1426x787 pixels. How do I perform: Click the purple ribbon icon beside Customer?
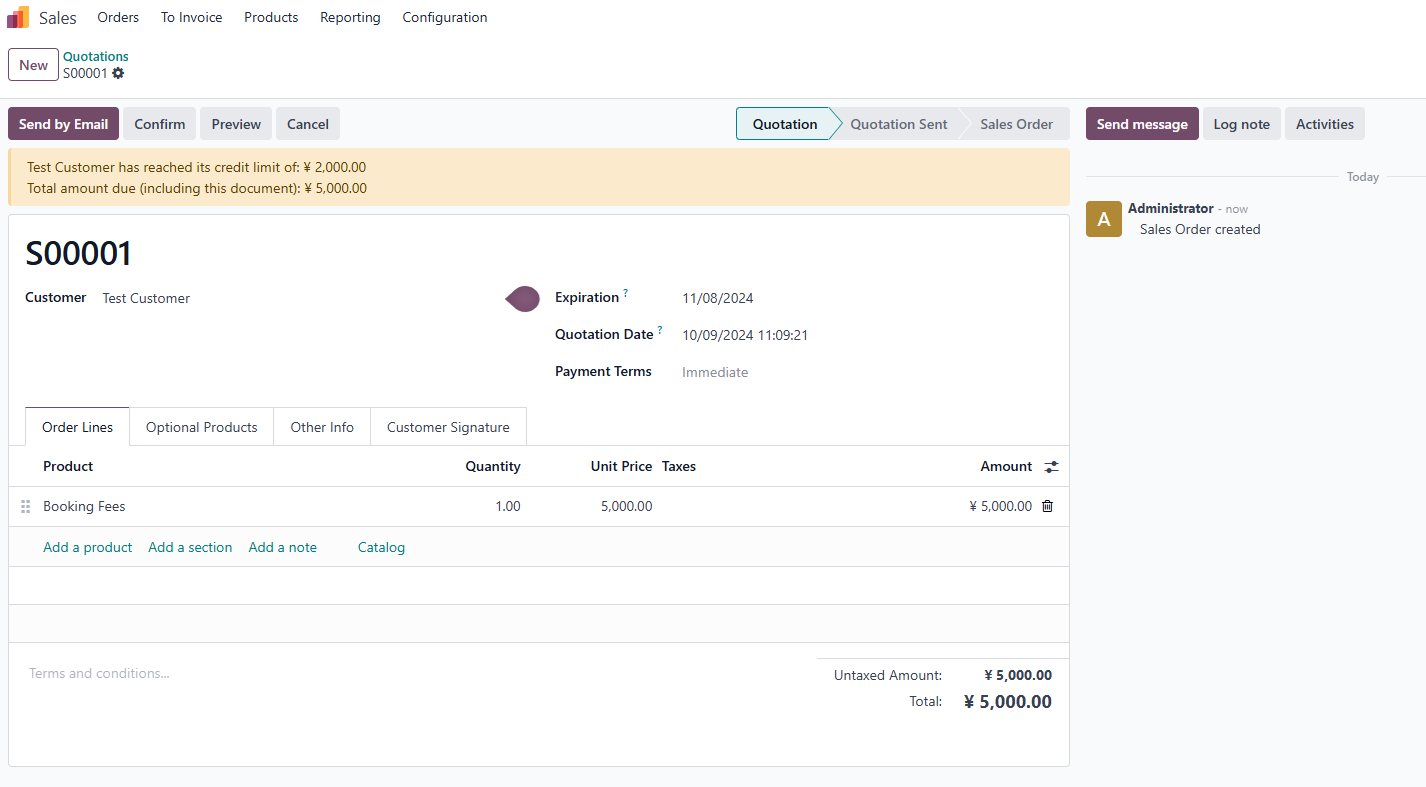click(x=523, y=298)
